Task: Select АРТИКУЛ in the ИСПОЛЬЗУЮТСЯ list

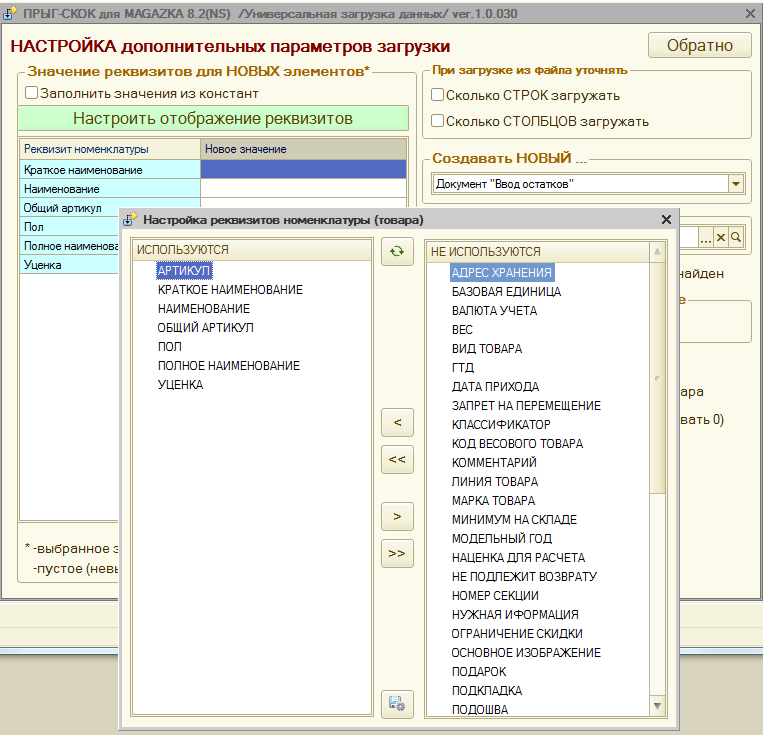Action: [x=184, y=271]
